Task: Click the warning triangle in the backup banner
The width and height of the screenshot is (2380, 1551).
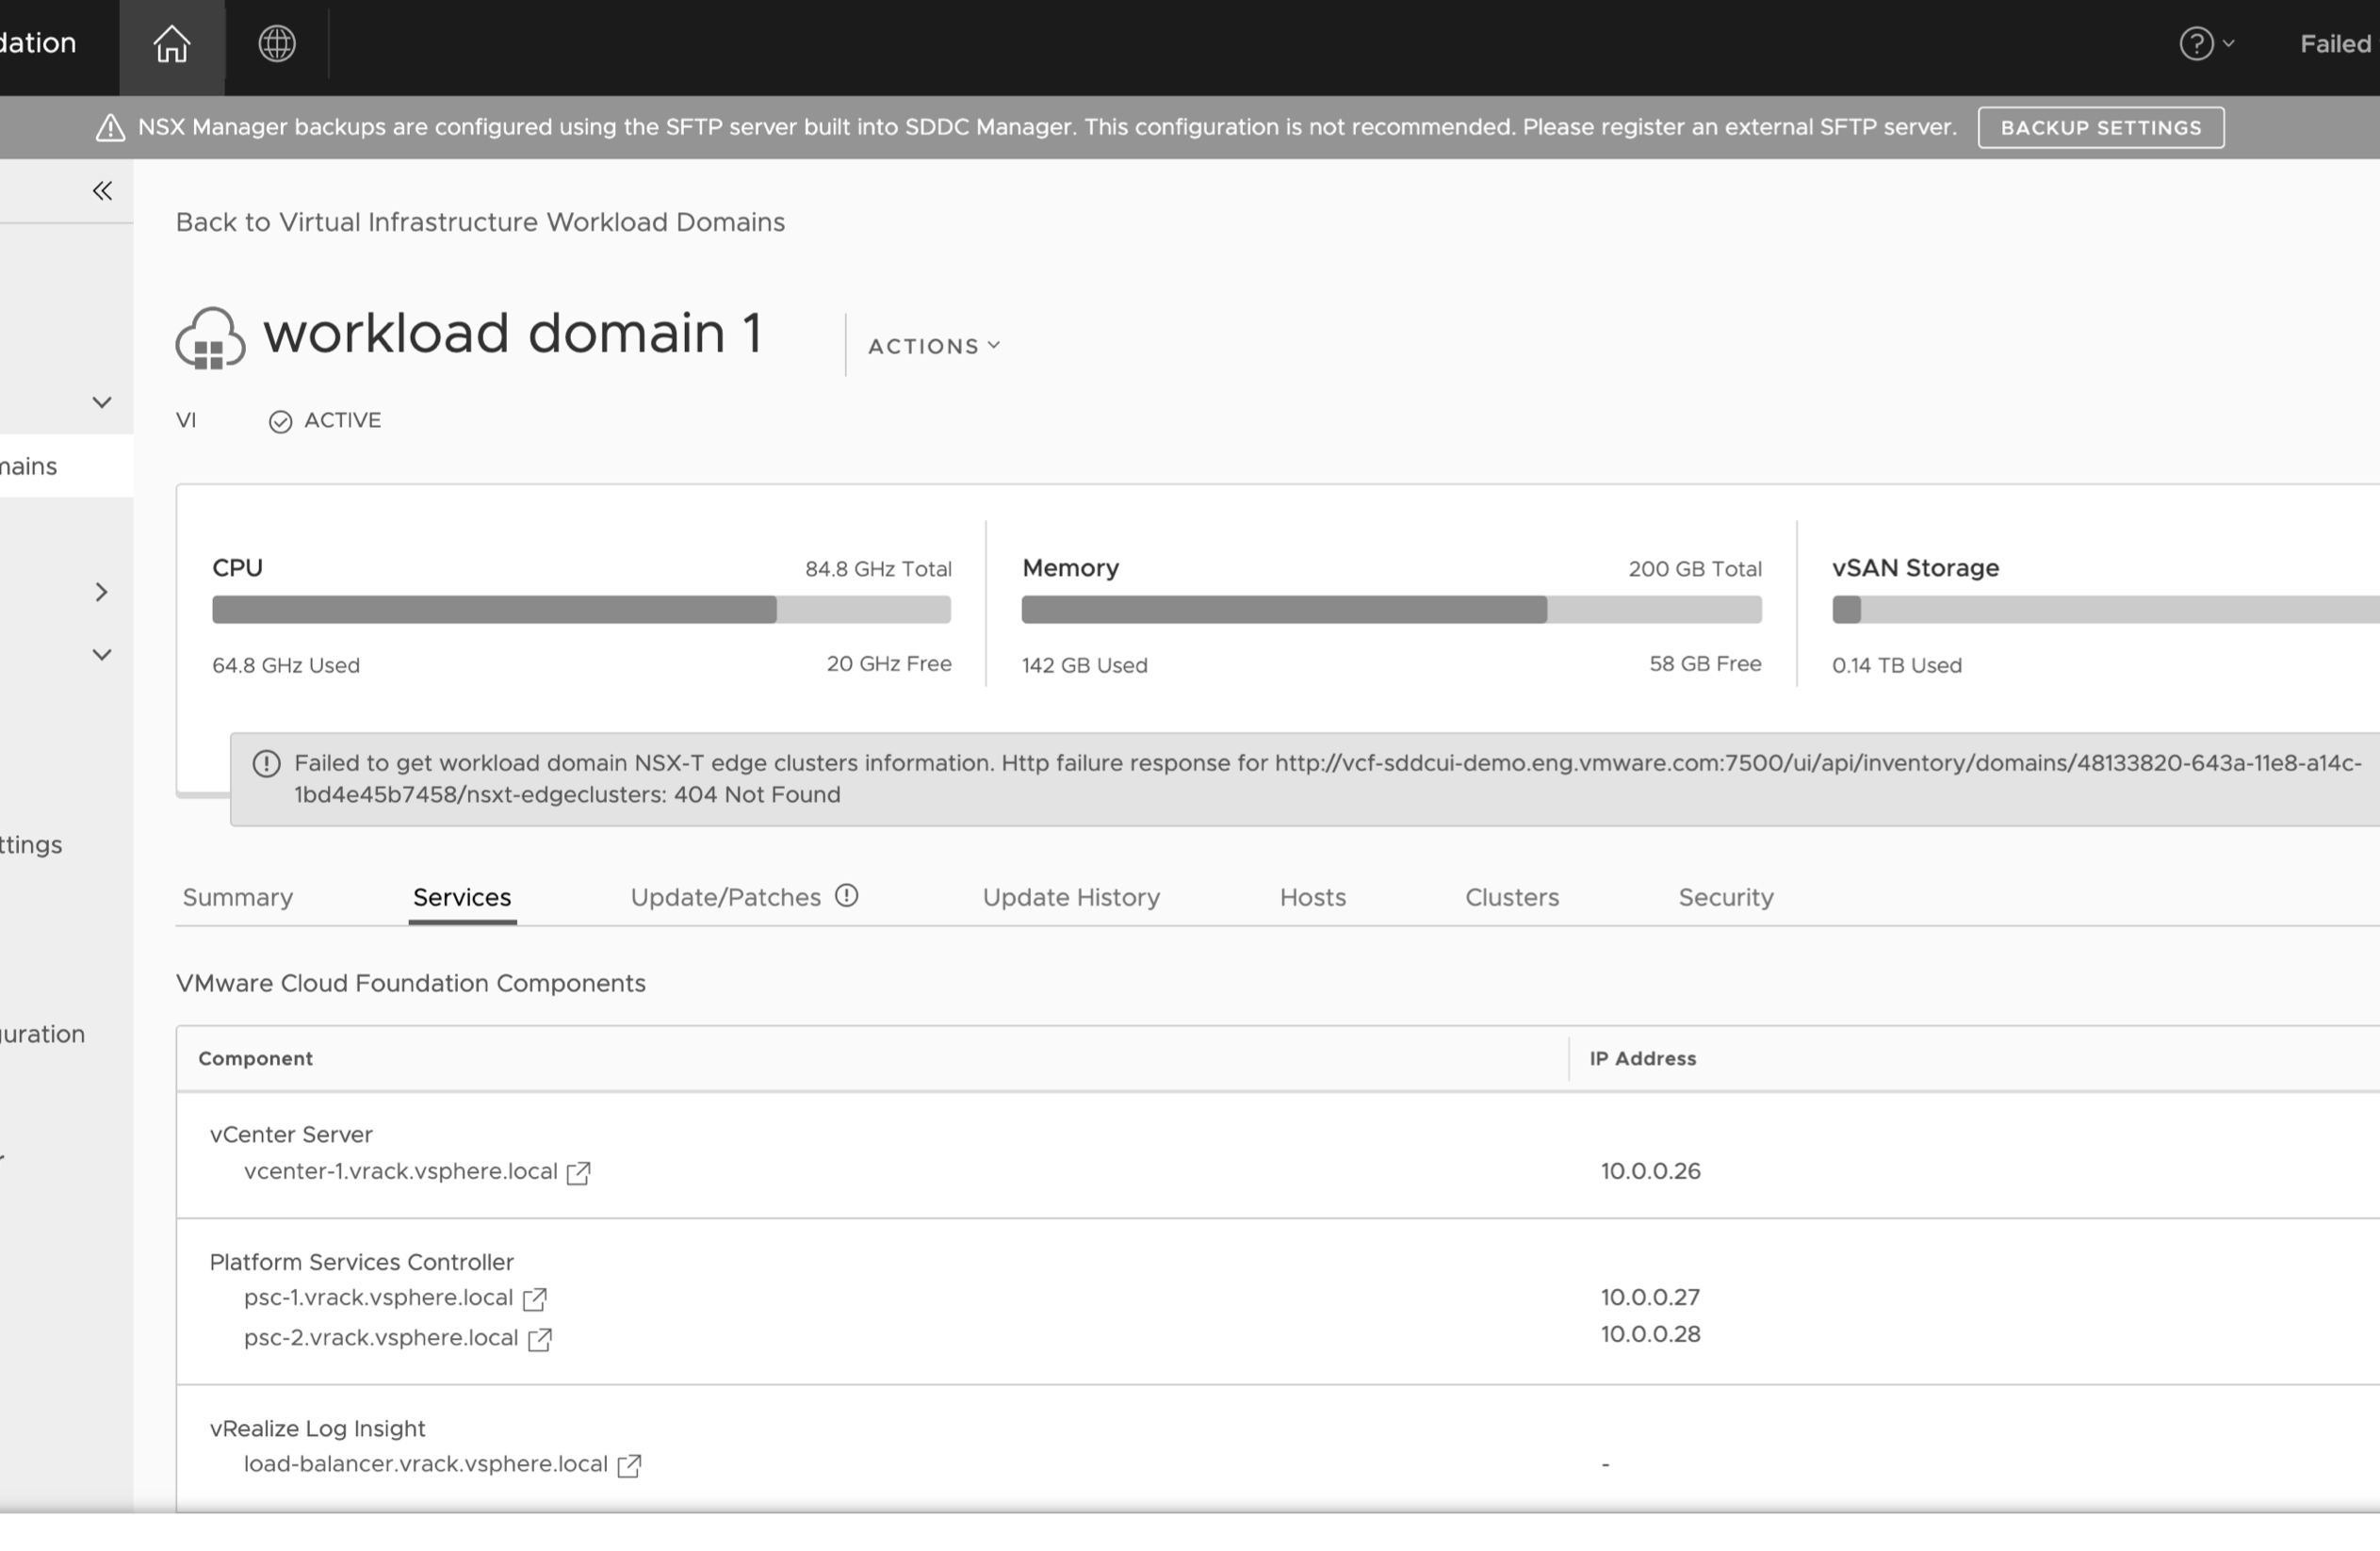Action: (110, 128)
